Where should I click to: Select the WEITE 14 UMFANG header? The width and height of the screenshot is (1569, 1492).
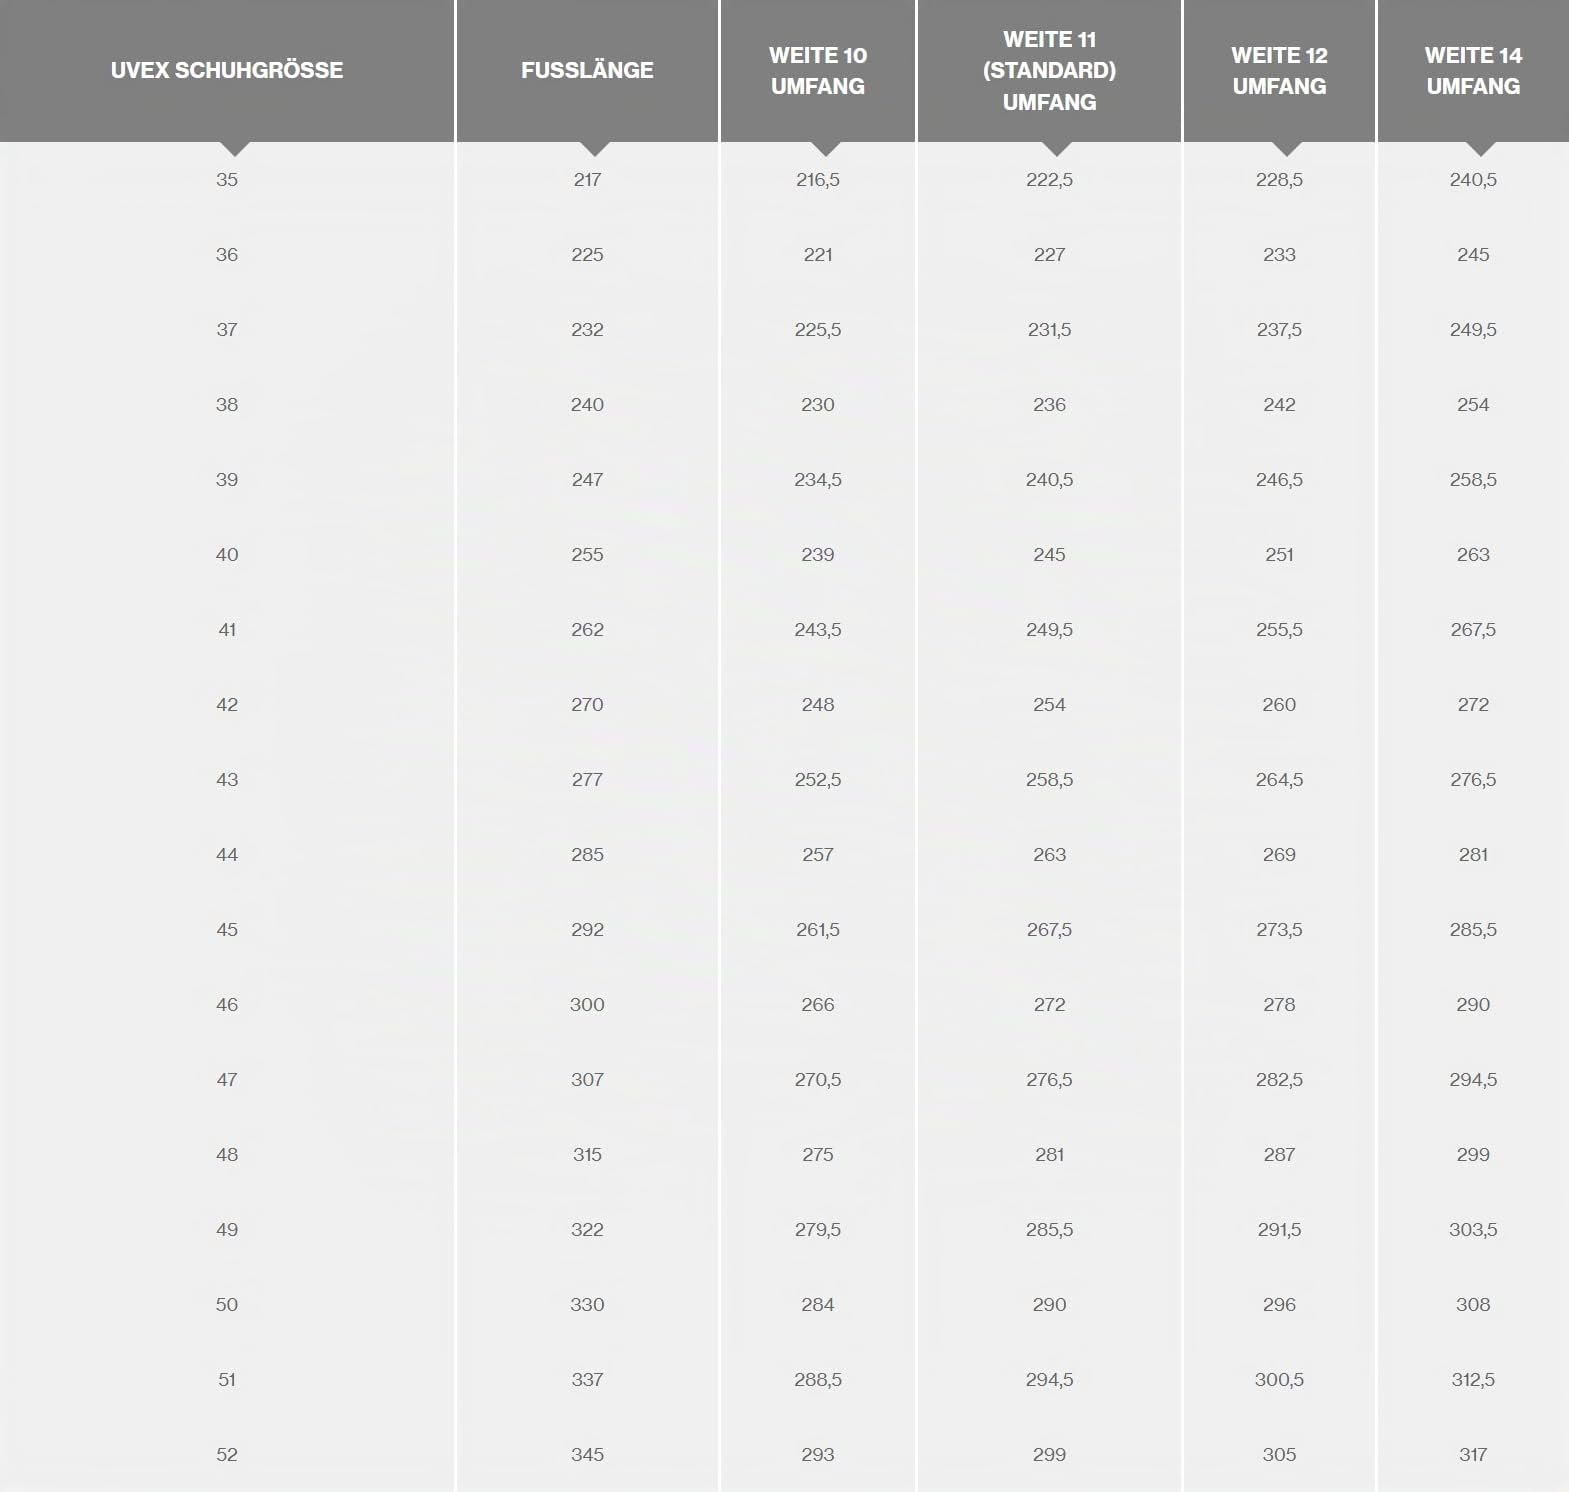click(1473, 70)
